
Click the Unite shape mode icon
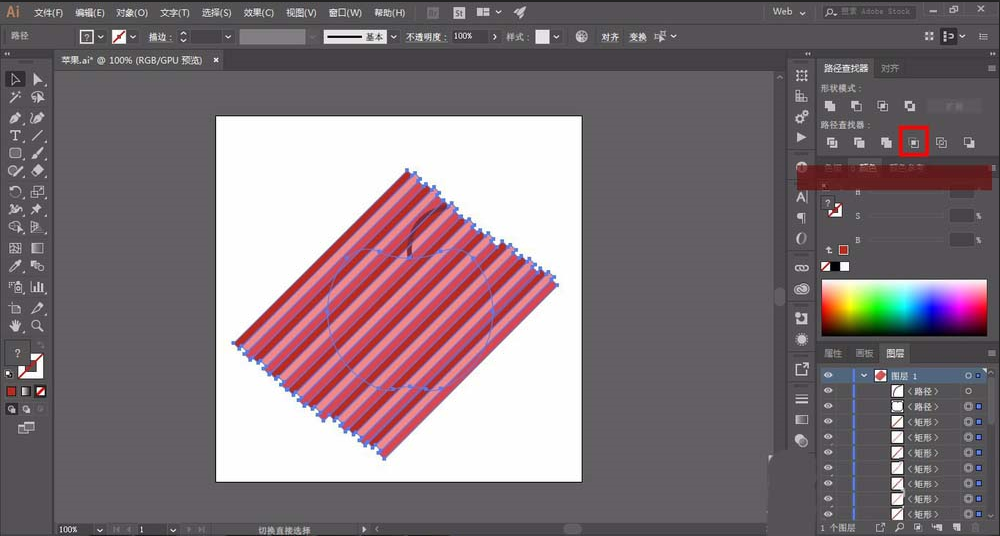tap(830, 106)
